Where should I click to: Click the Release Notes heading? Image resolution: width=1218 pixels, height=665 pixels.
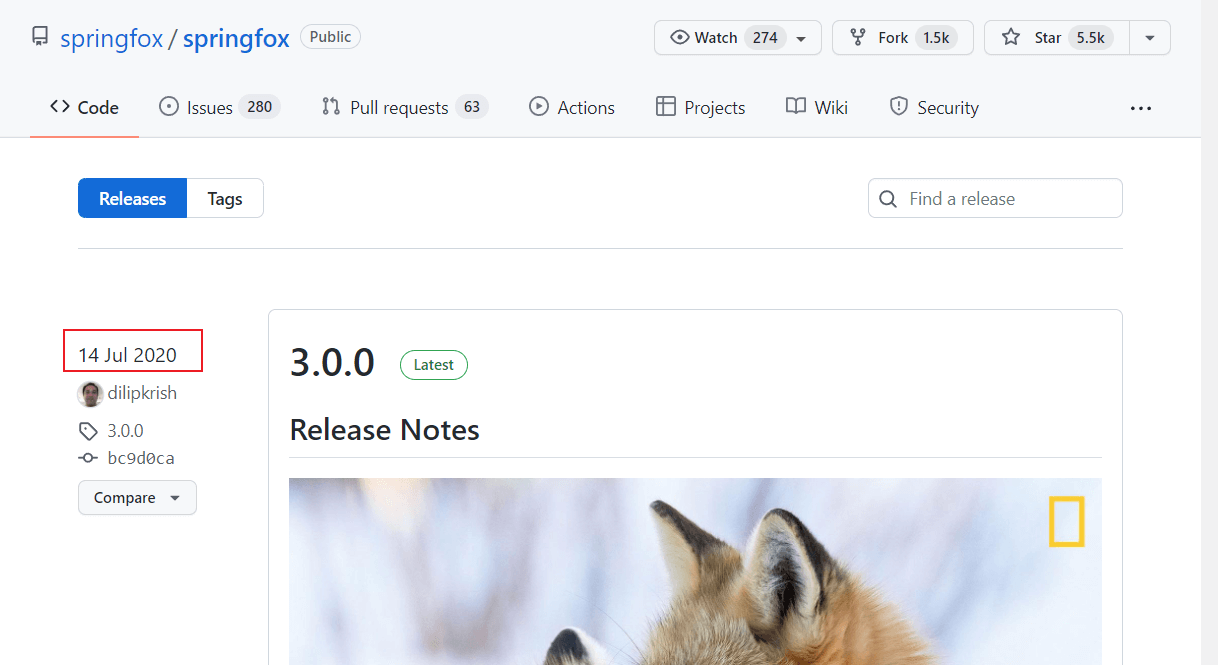tap(385, 430)
